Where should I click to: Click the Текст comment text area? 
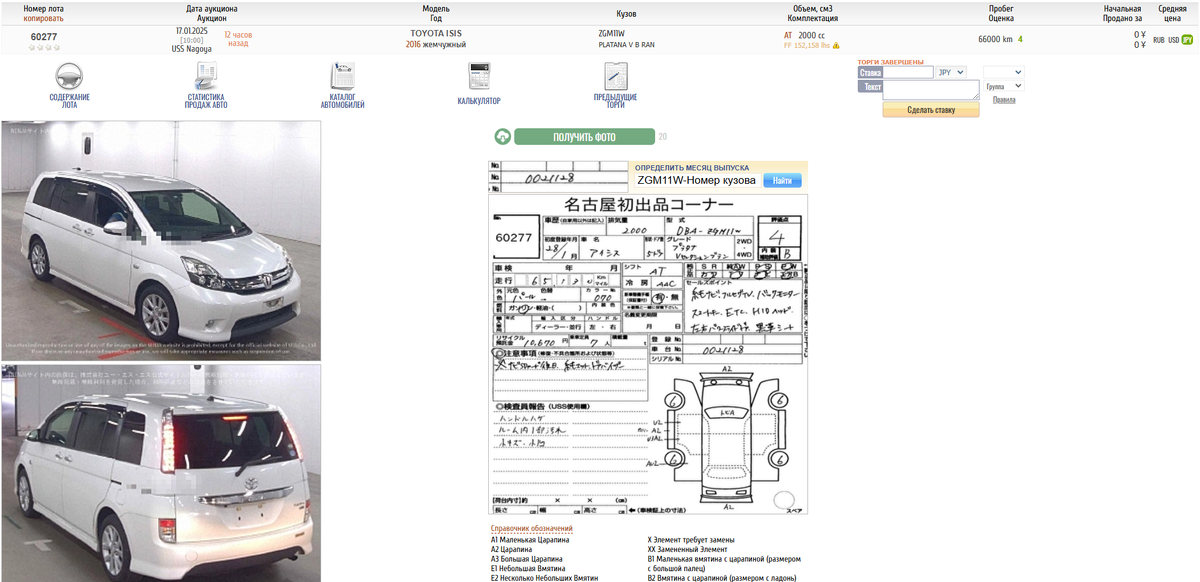click(931, 90)
